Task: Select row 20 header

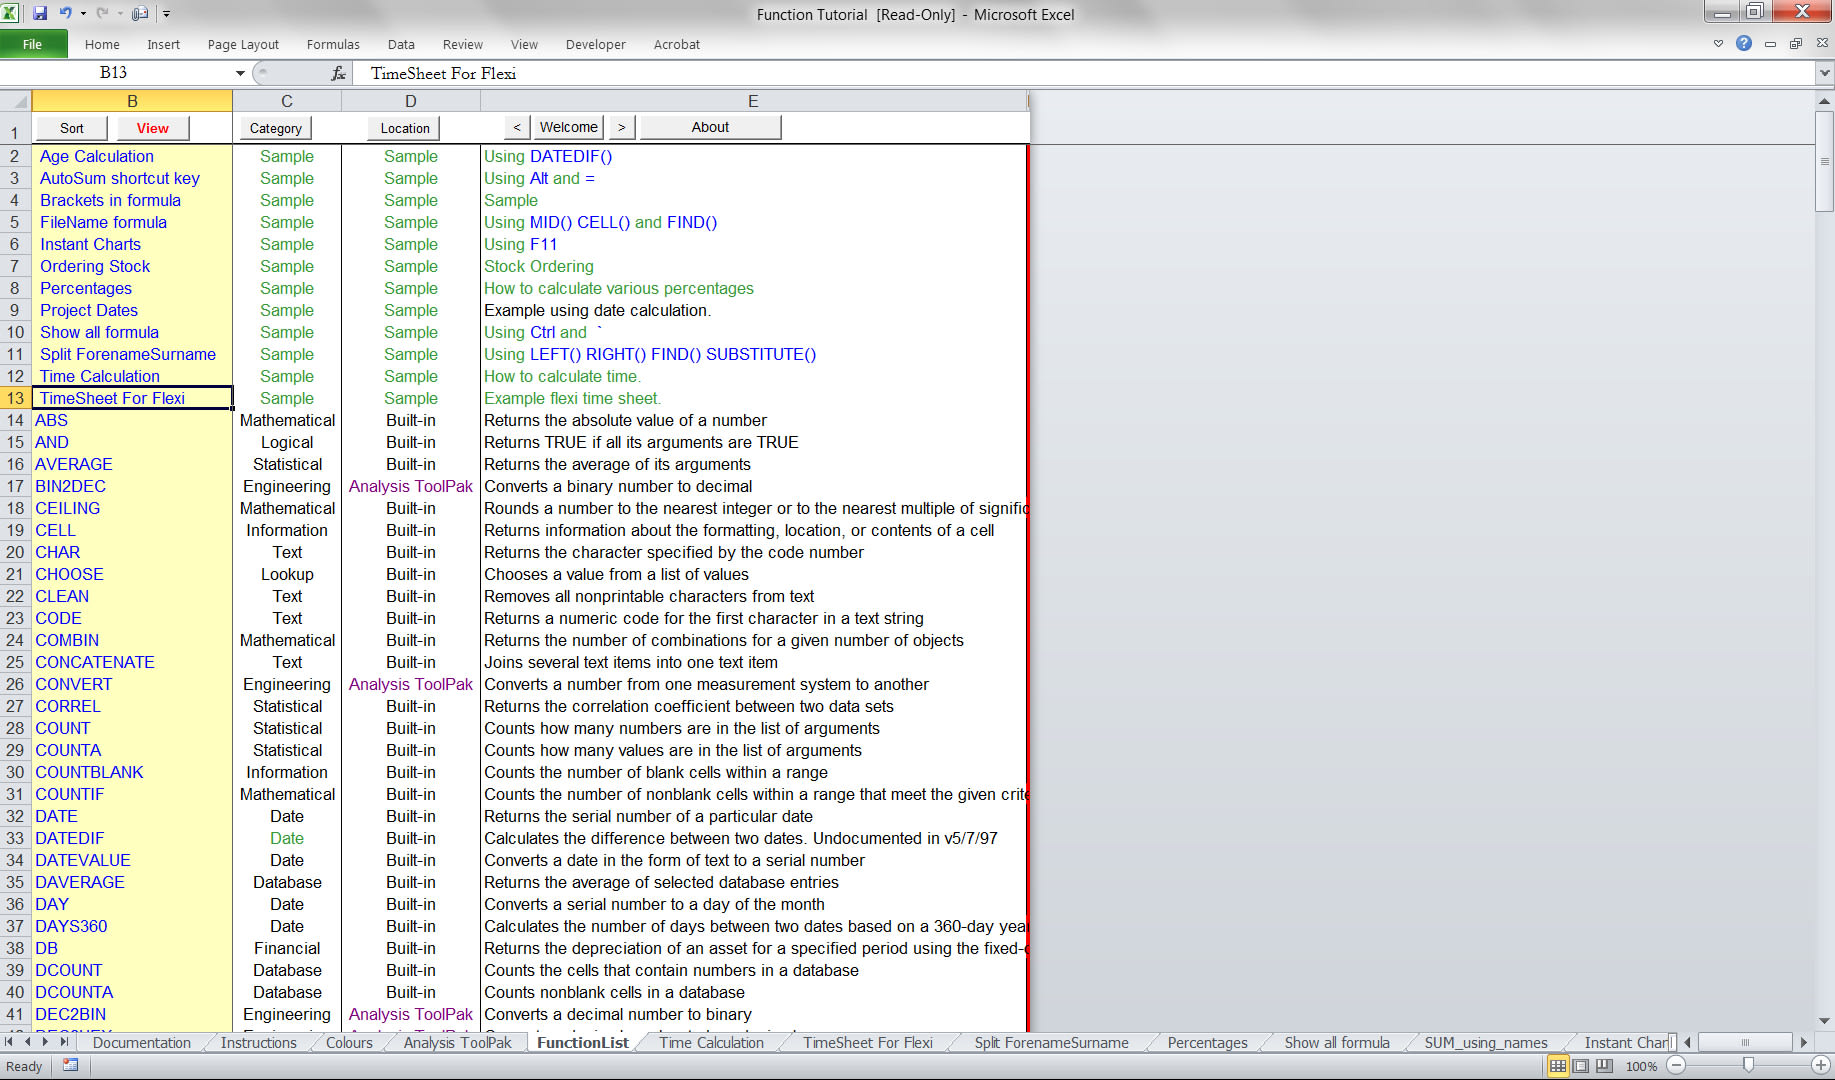Action: 15,552
